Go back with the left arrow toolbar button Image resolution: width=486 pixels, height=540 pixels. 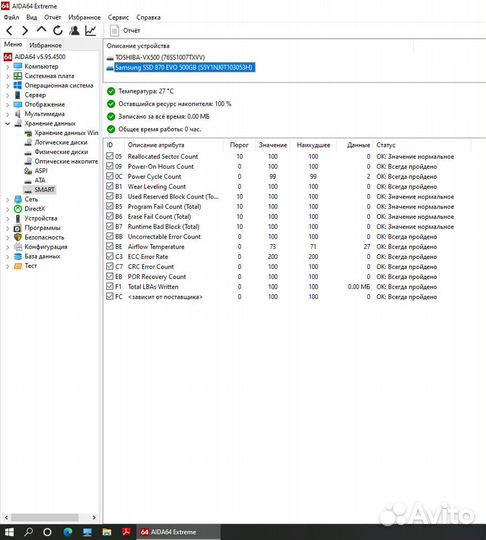(9, 31)
